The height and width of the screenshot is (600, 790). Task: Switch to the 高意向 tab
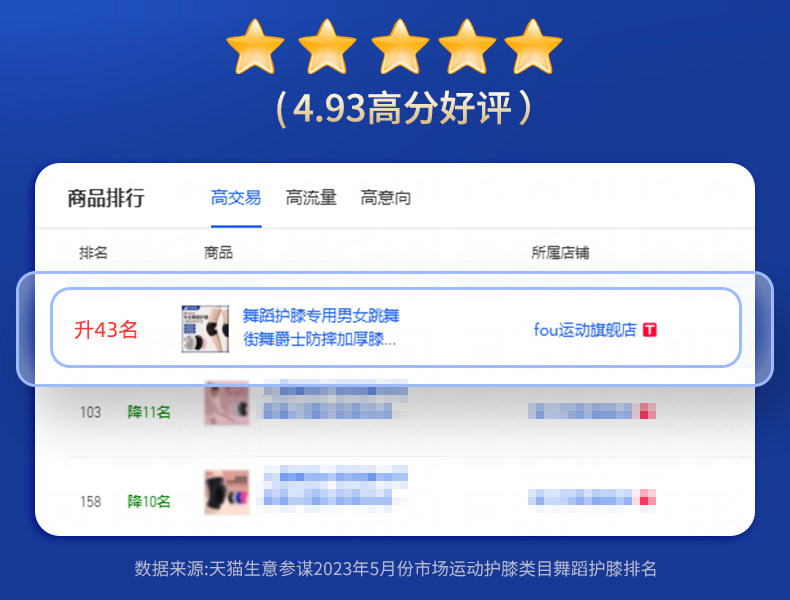[385, 198]
